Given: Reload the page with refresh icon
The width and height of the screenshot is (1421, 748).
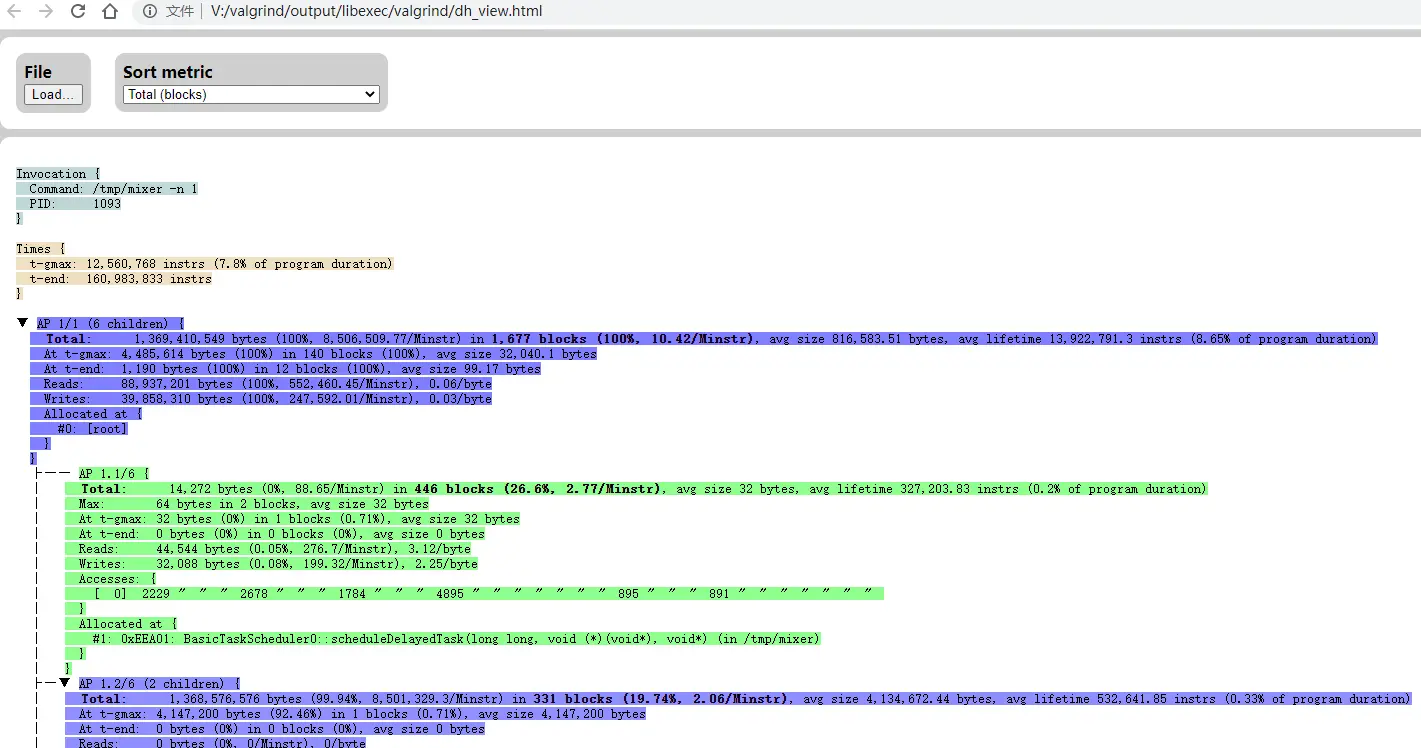Looking at the screenshot, I should click(x=78, y=11).
